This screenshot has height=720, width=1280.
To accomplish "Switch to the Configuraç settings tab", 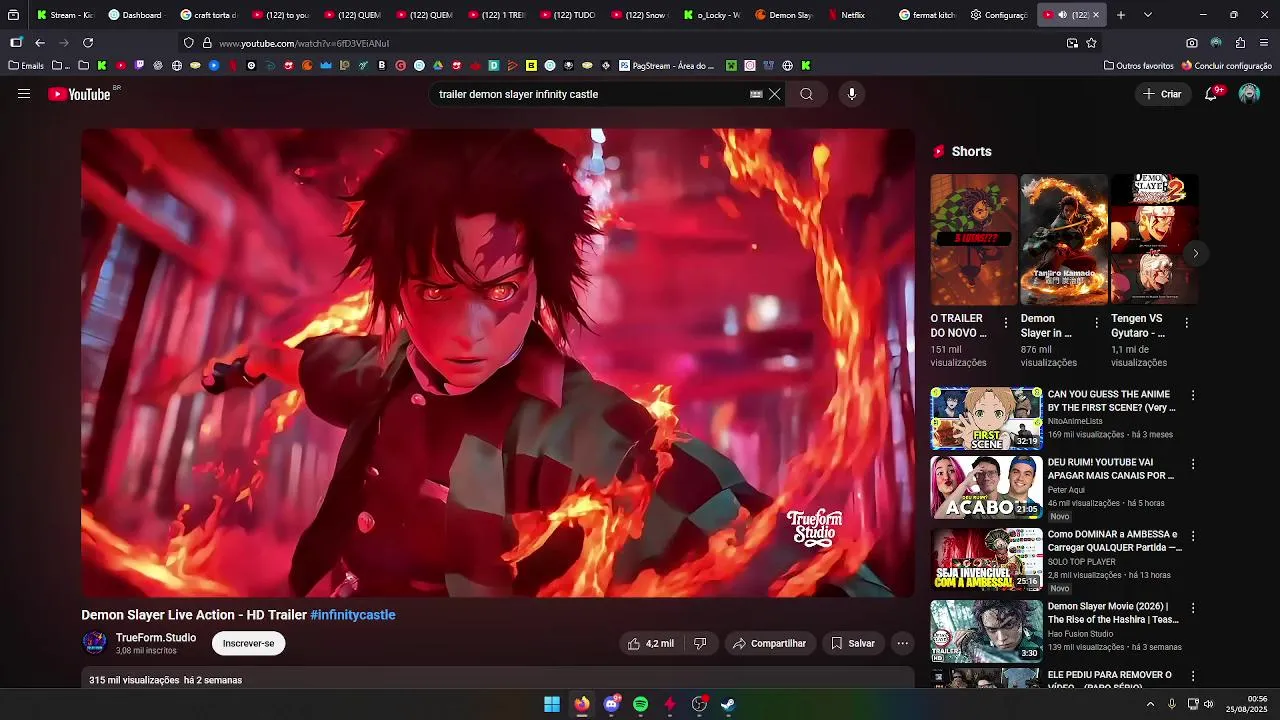I will click(999, 15).
